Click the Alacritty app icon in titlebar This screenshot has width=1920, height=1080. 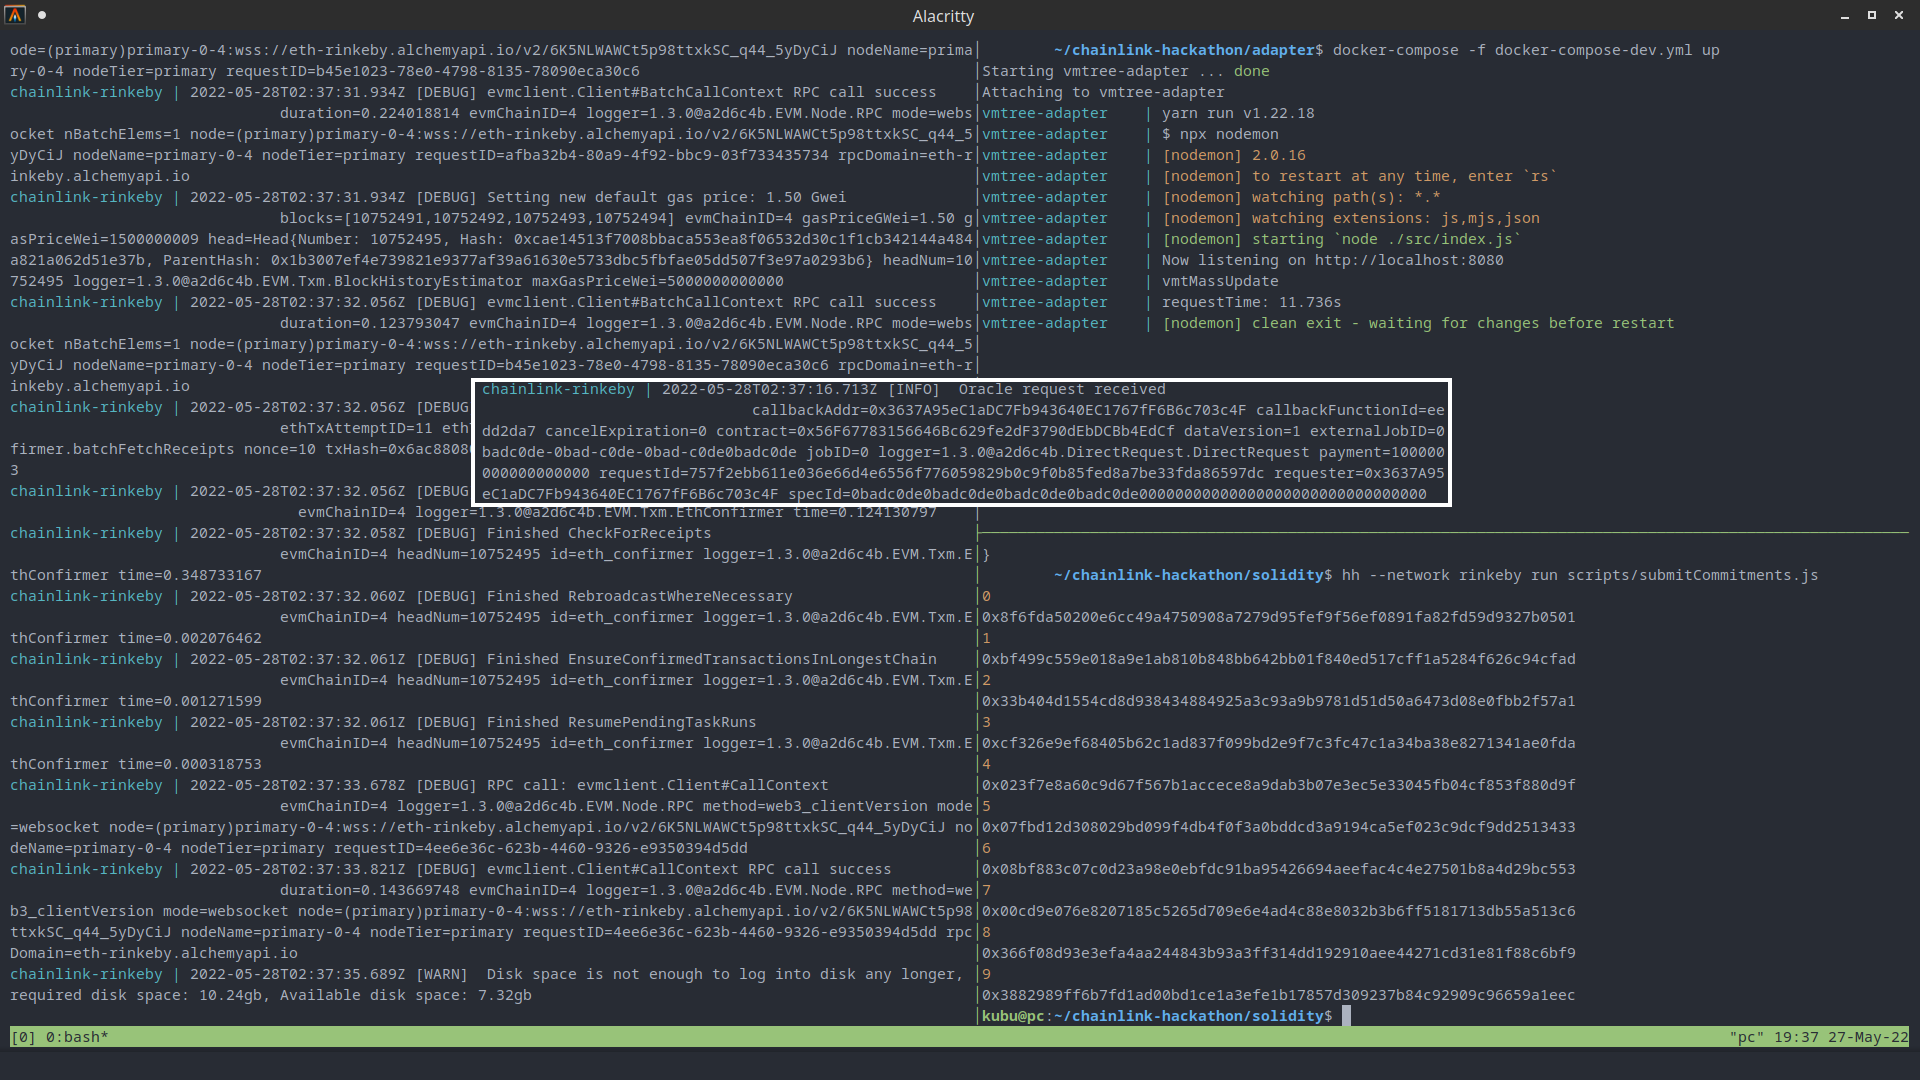point(15,15)
